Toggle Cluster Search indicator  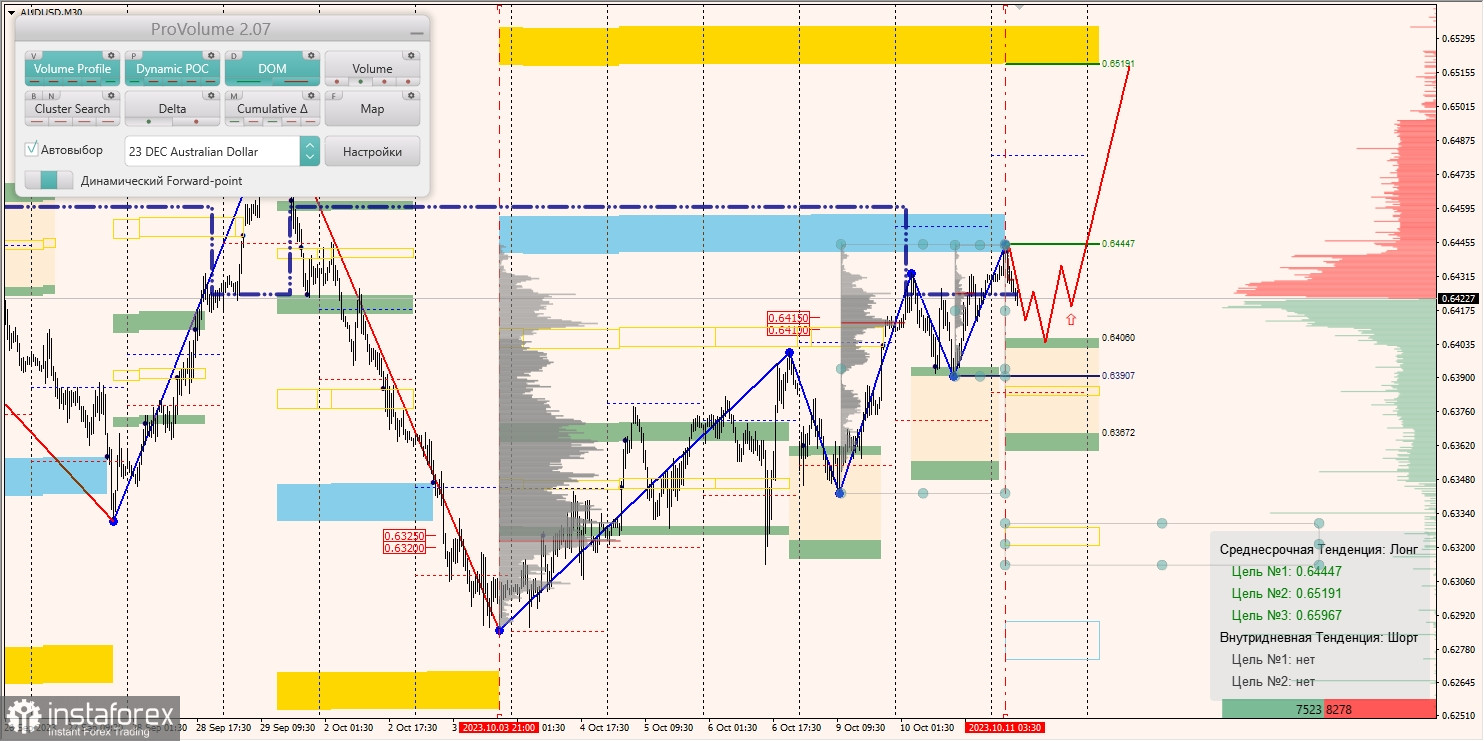(x=72, y=108)
